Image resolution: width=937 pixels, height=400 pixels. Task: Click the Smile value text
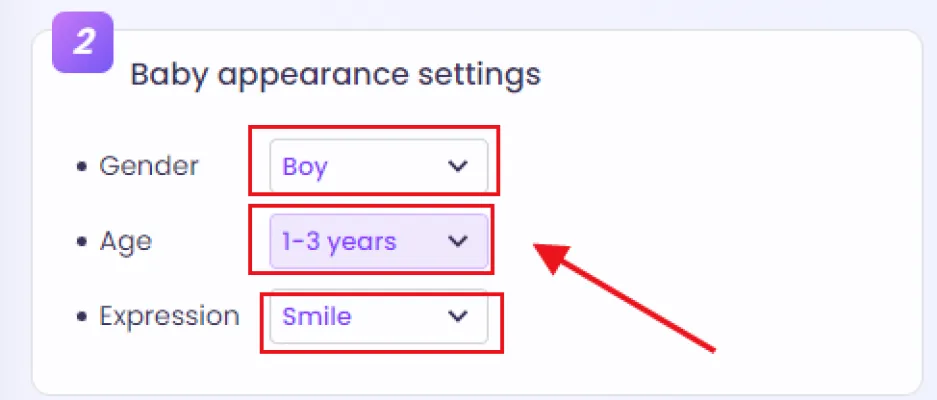tap(317, 317)
